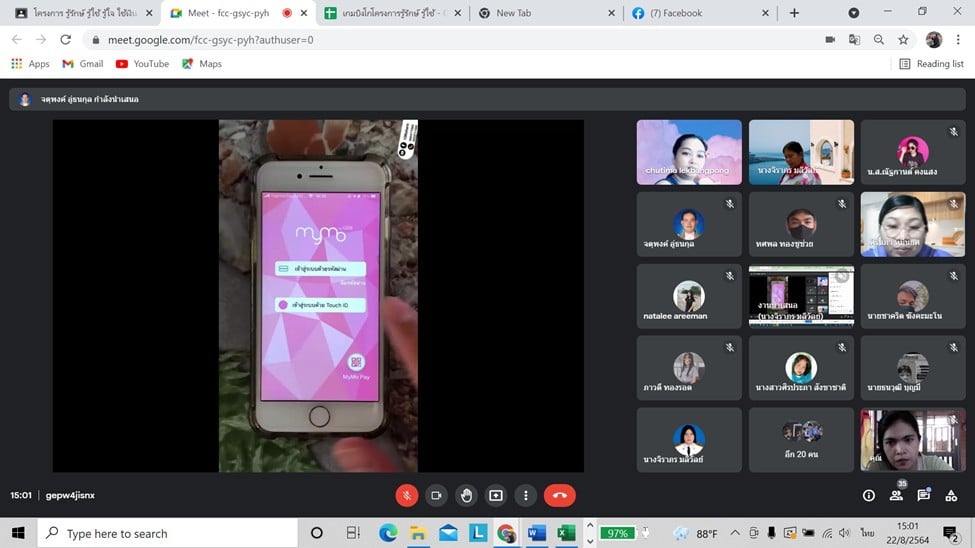Open File Explorer from taskbar
This screenshot has width=975, height=548.
click(418, 533)
